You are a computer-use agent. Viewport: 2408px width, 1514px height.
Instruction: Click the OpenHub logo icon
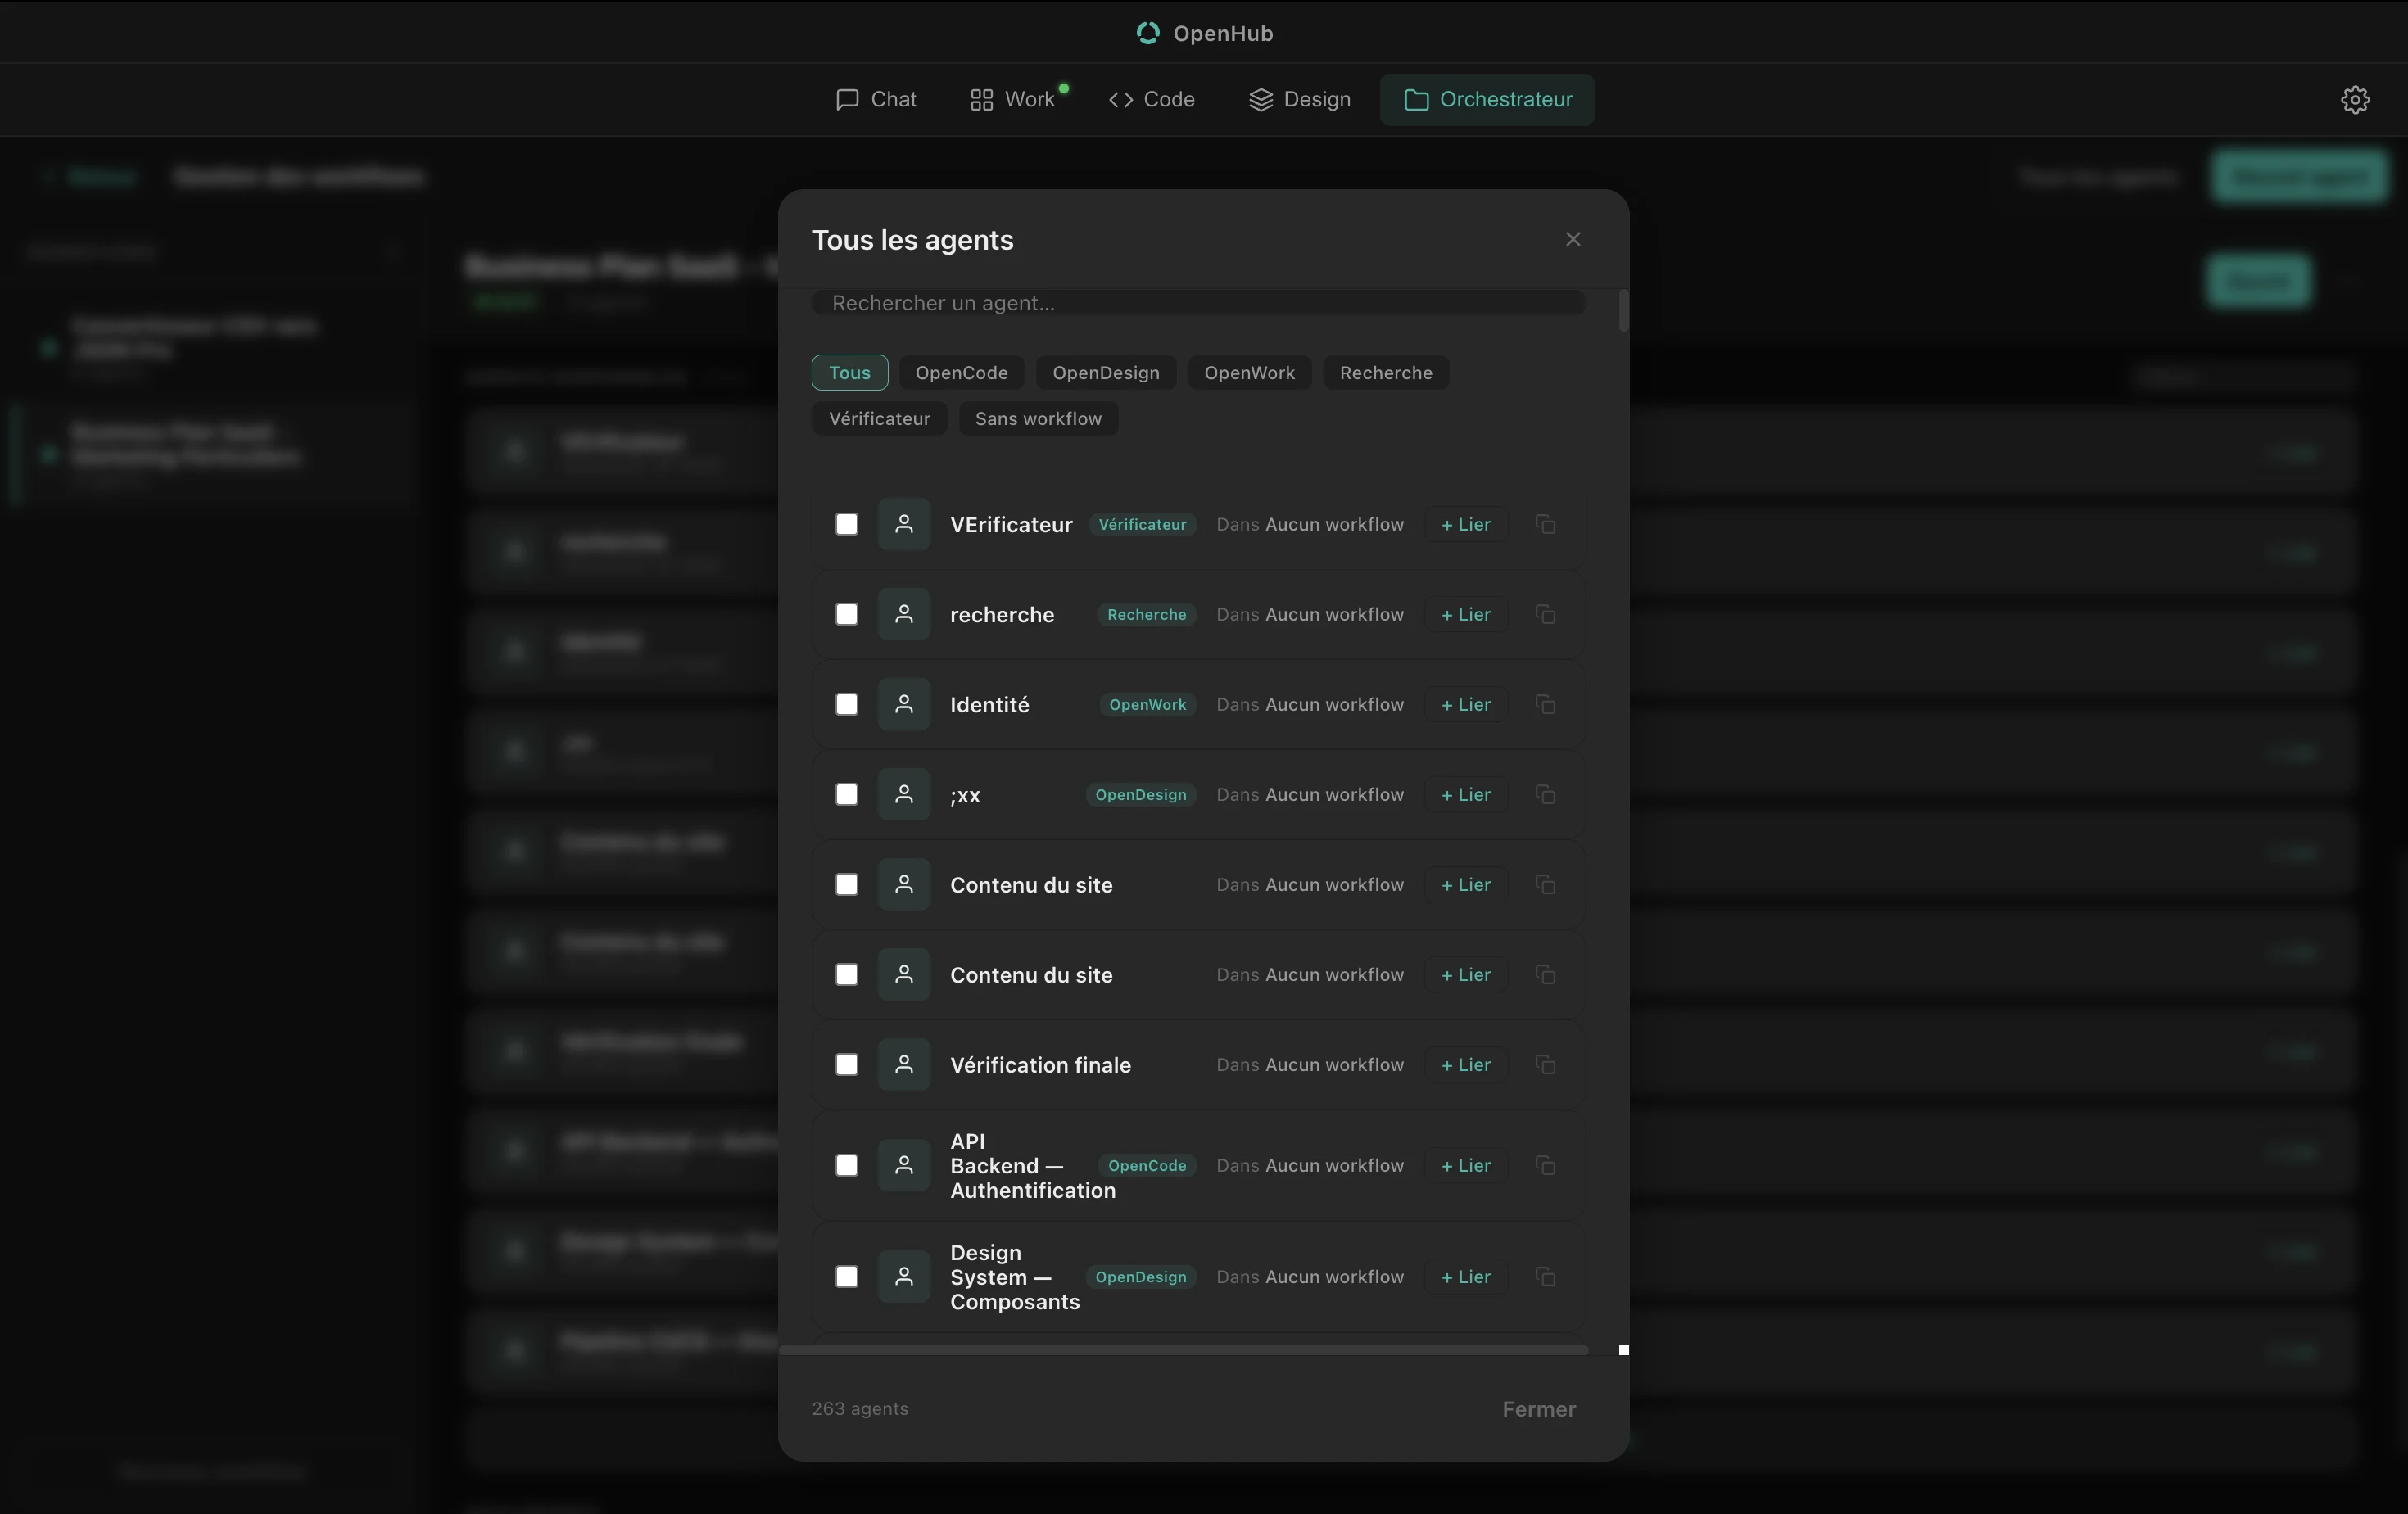click(1148, 33)
